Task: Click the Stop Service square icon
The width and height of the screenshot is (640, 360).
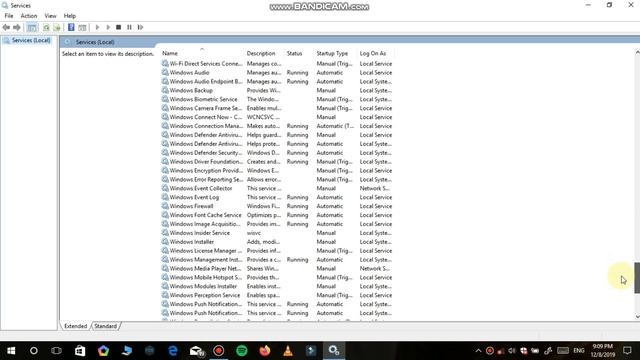Action: pyautogui.click(x=118, y=27)
